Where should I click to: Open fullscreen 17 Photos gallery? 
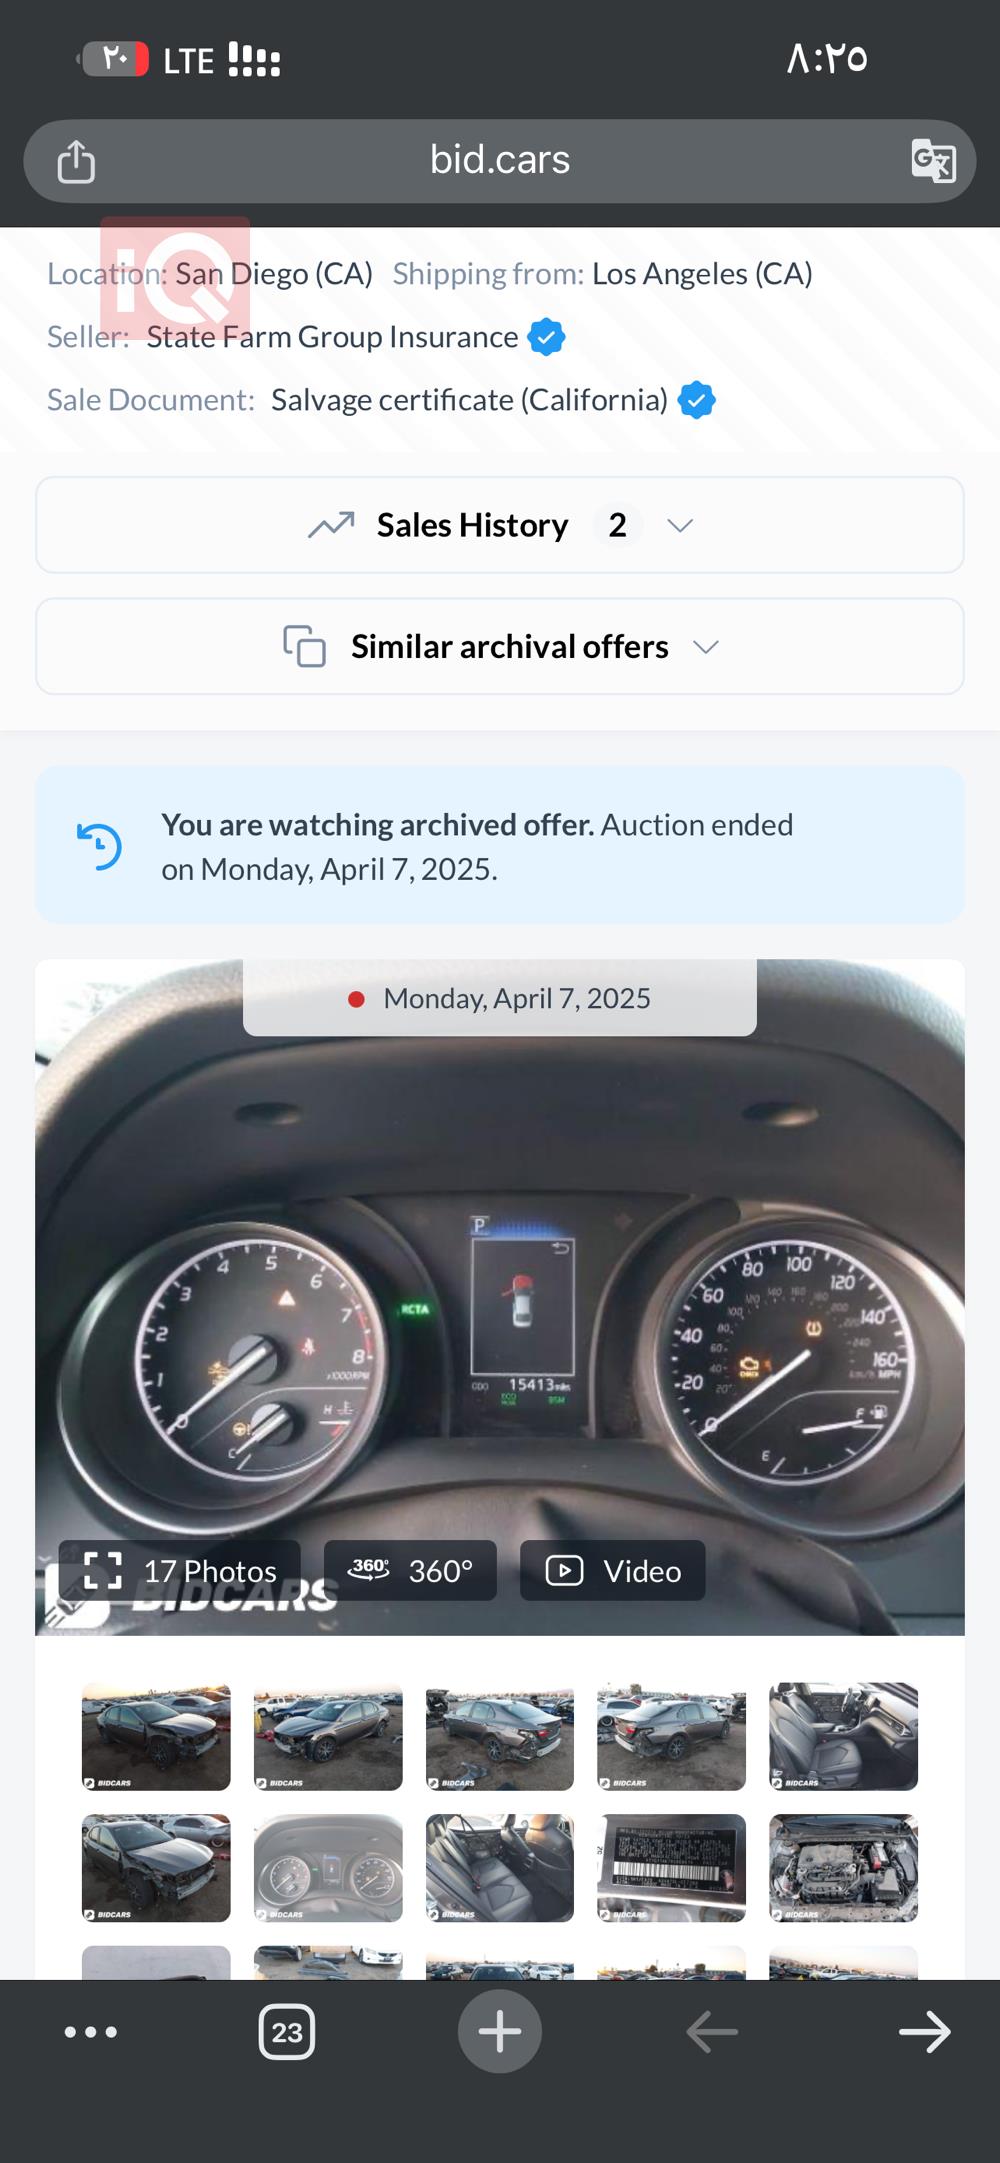pos(180,1571)
